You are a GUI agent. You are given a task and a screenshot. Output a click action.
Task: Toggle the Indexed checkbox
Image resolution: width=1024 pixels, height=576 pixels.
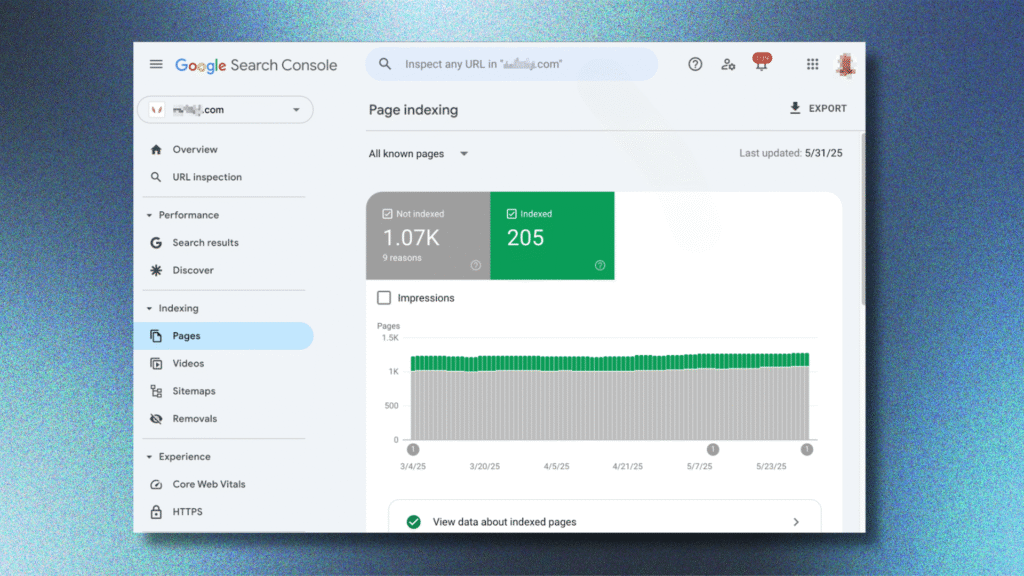point(511,214)
